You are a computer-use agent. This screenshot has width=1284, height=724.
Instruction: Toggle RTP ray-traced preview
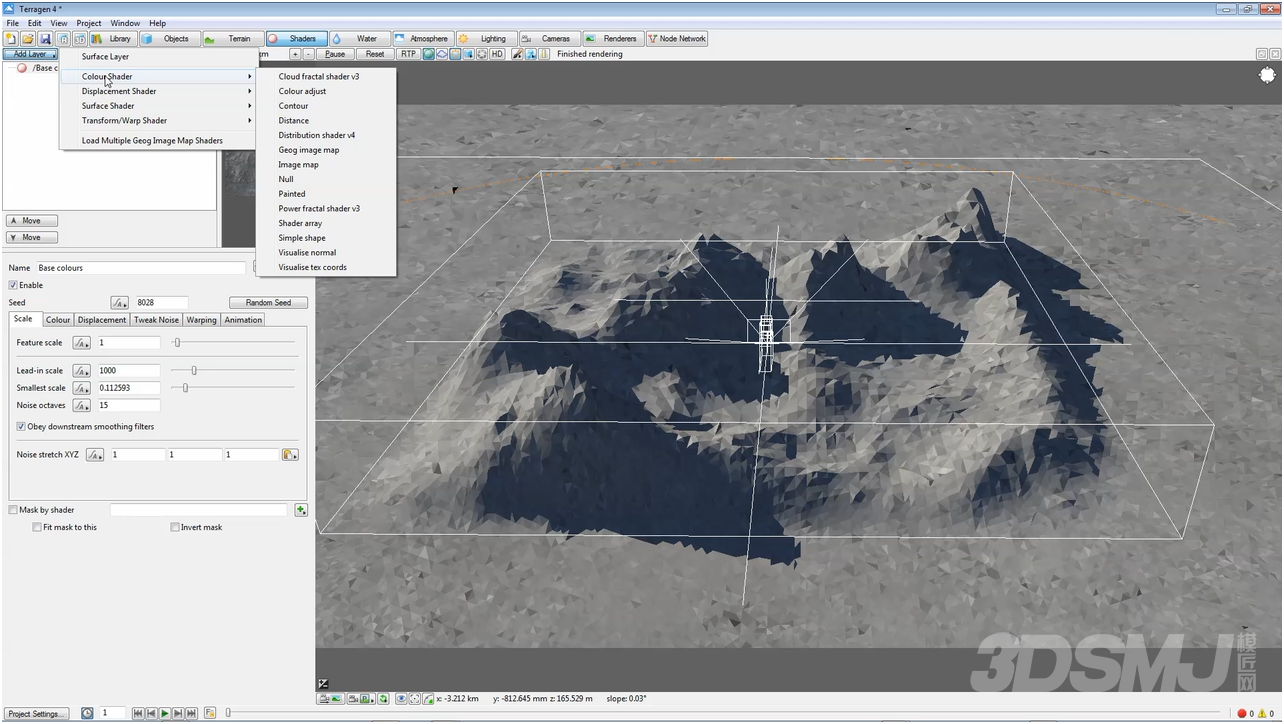coord(408,54)
